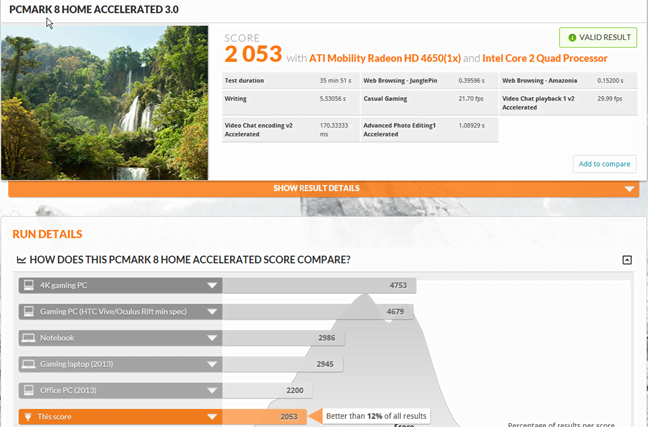
Task: Open ATI Mobility Radeon HD 4650 link
Action: (x=385, y=58)
